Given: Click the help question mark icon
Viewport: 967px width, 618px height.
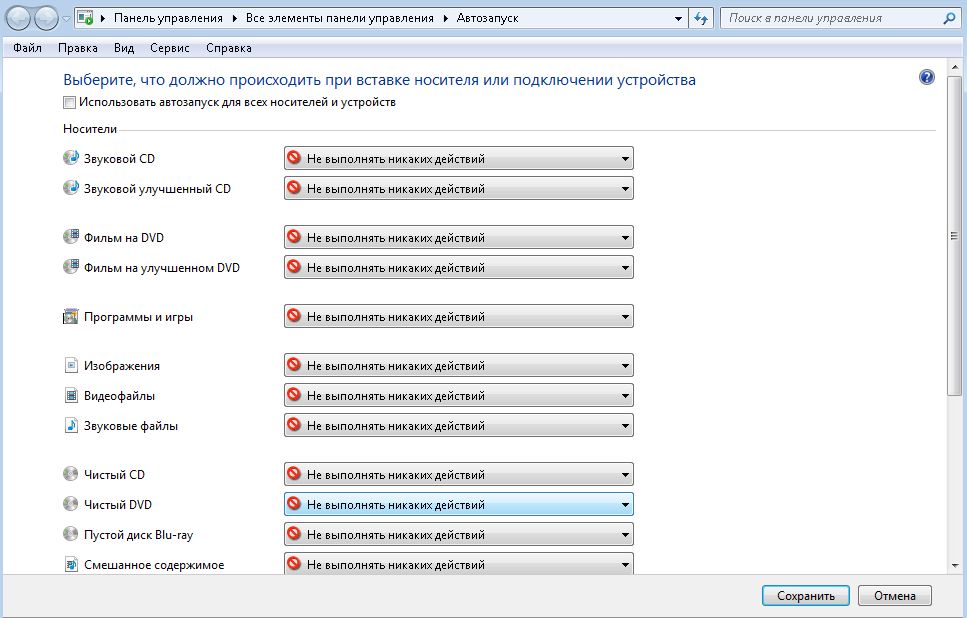Looking at the screenshot, I should 926,78.
